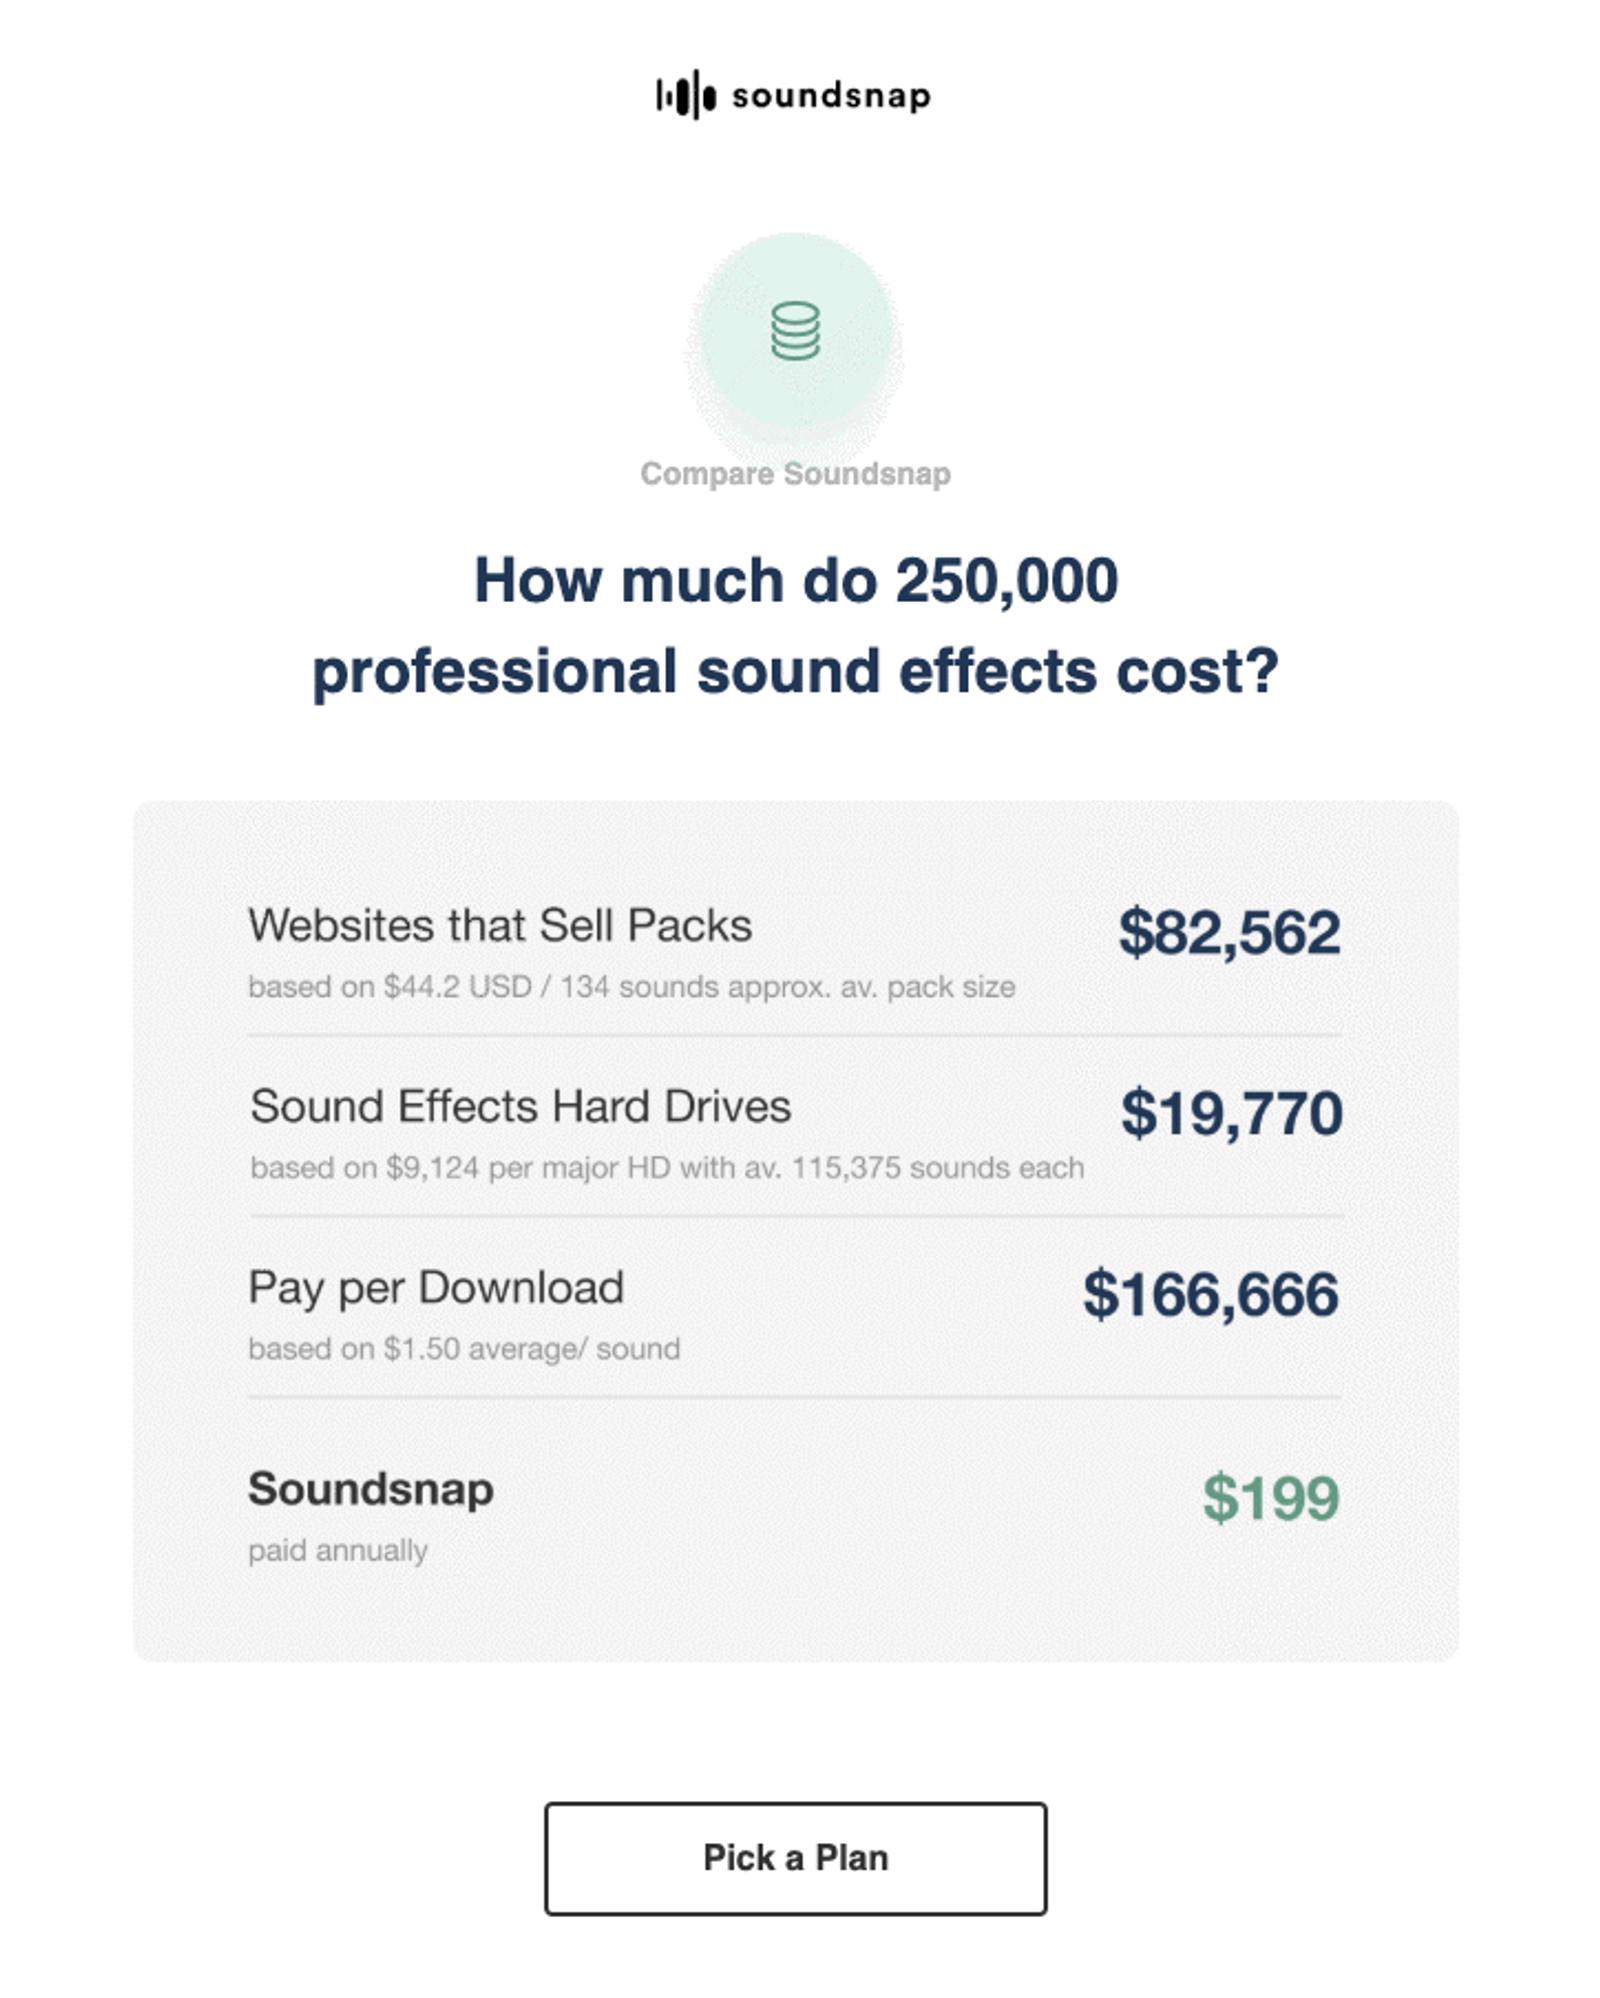Viewport: 1600px width, 1998px height.
Task: Click the $166,666 pay-per-download price
Action: pos(1213,1291)
